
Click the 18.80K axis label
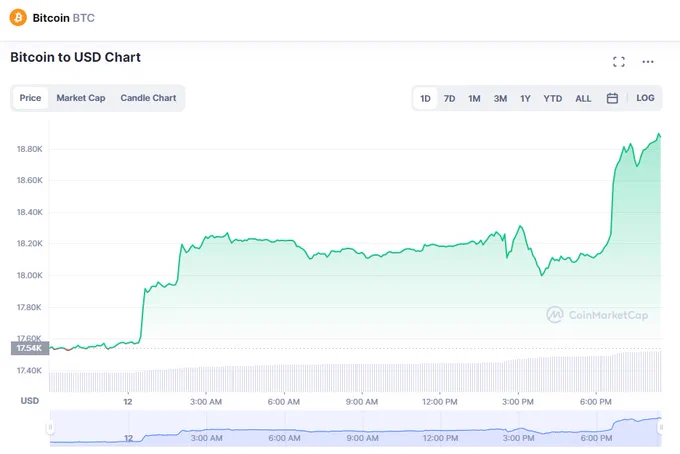[x=29, y=149]
